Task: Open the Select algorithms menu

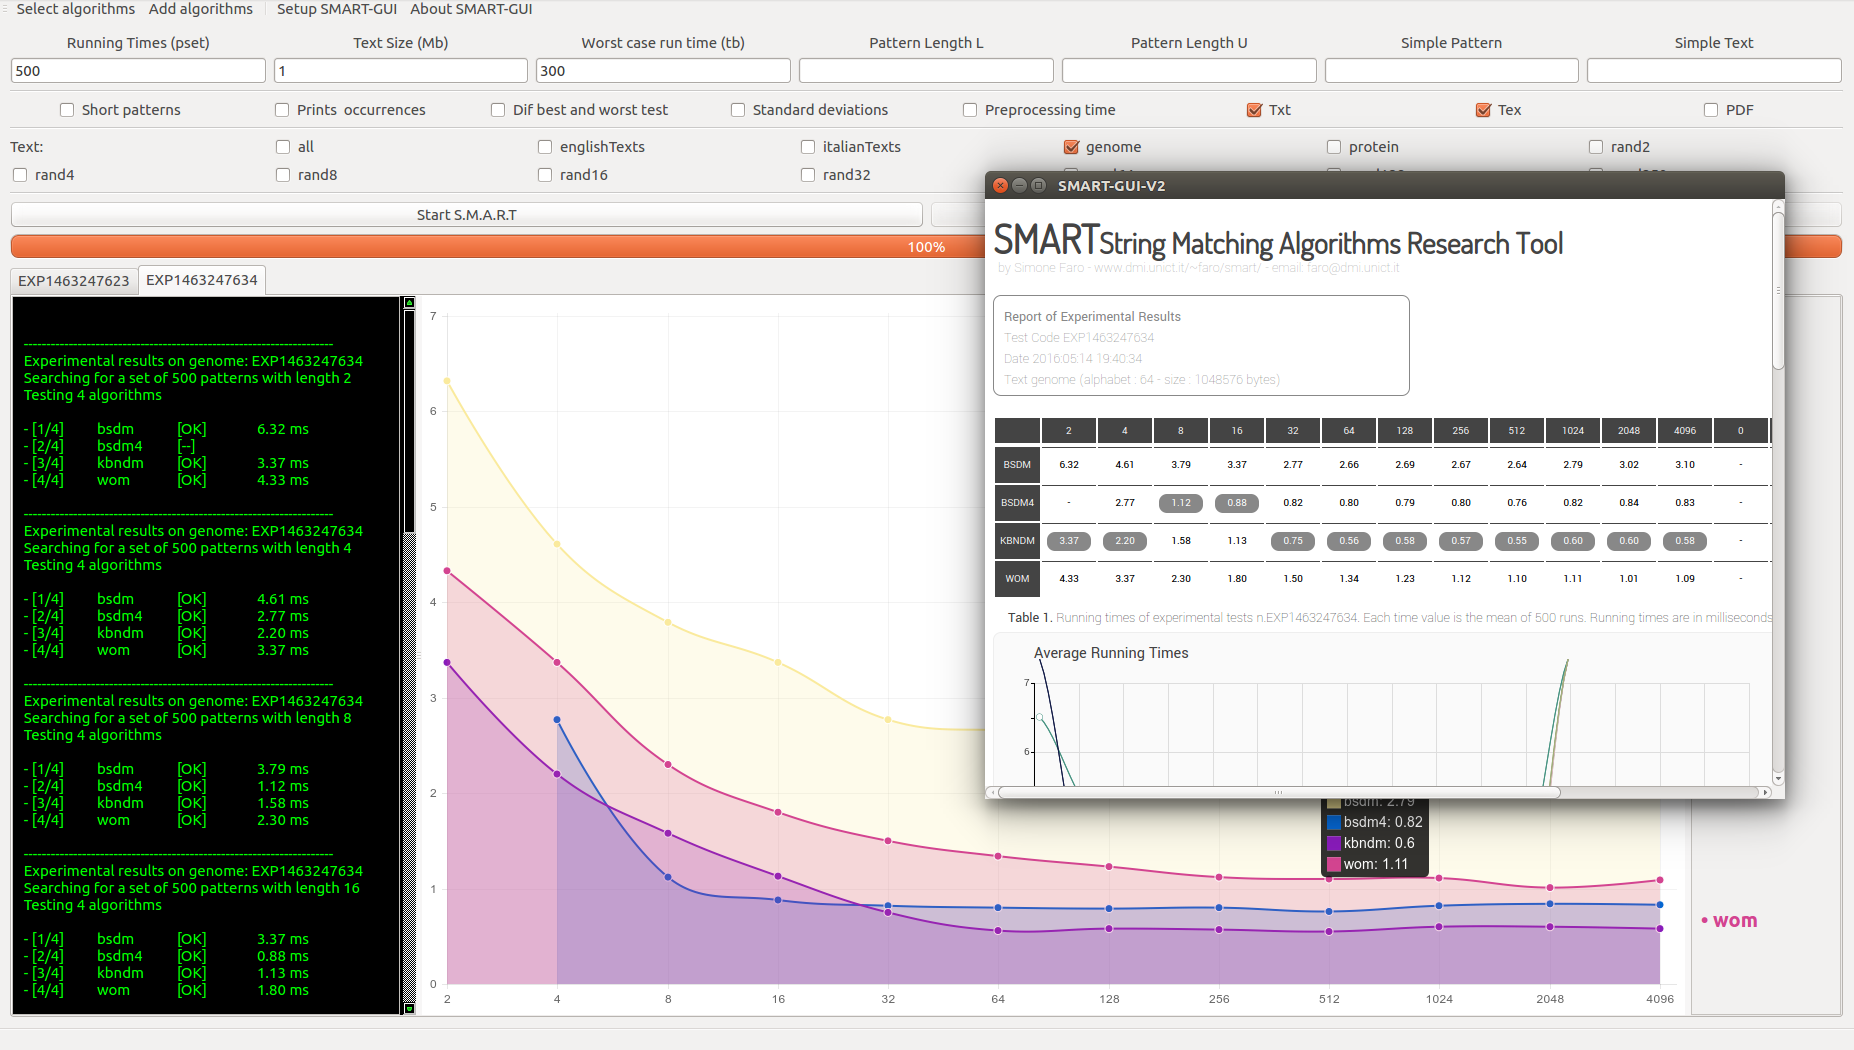Action: [x=76, y=9]
